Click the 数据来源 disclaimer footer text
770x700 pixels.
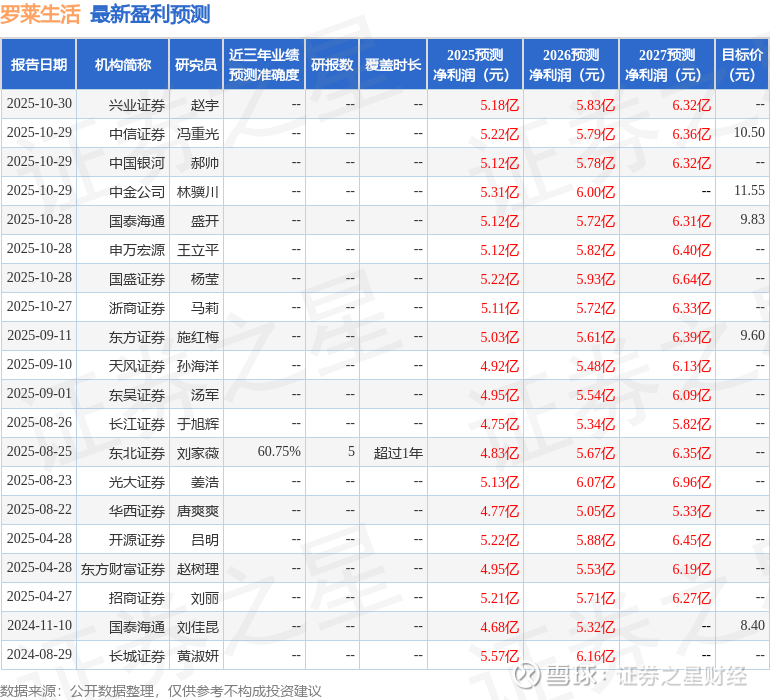click(x=161, y=691)
